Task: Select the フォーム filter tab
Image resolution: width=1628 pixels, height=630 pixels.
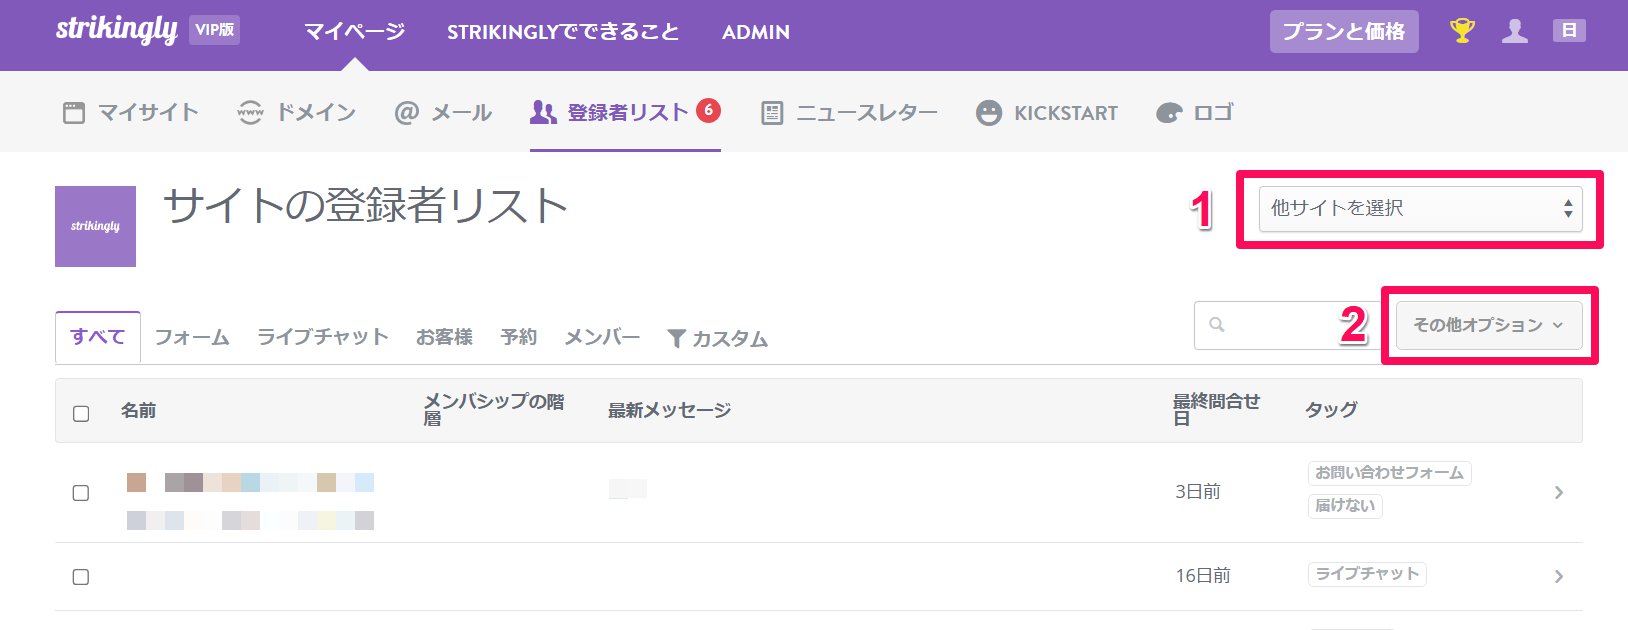Action: pyautogui.click(x=192, y=338)
